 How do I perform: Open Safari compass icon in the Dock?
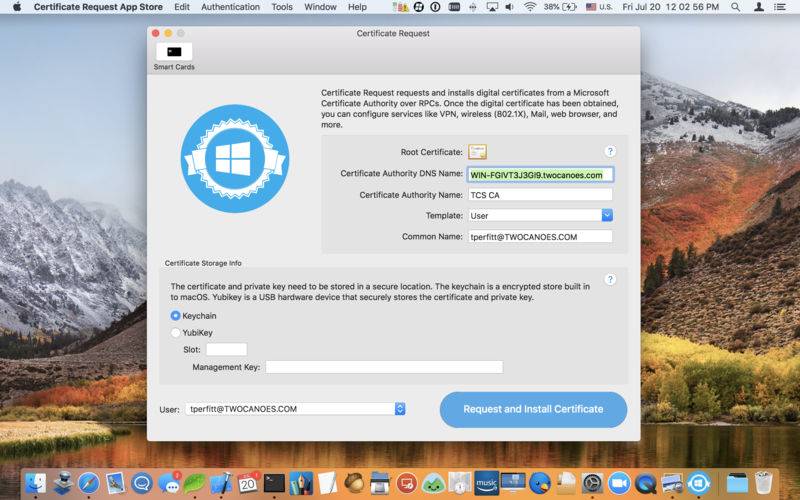point(89,483)
